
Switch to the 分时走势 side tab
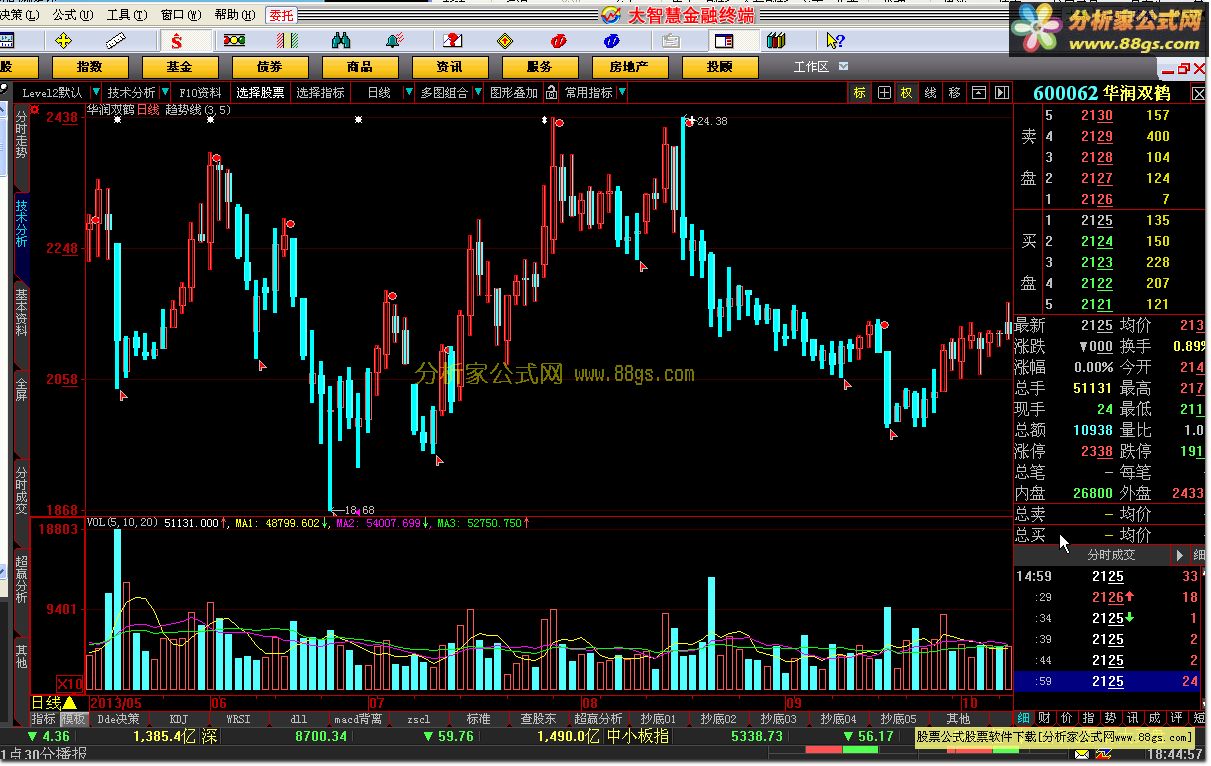(x=21, y=137)
